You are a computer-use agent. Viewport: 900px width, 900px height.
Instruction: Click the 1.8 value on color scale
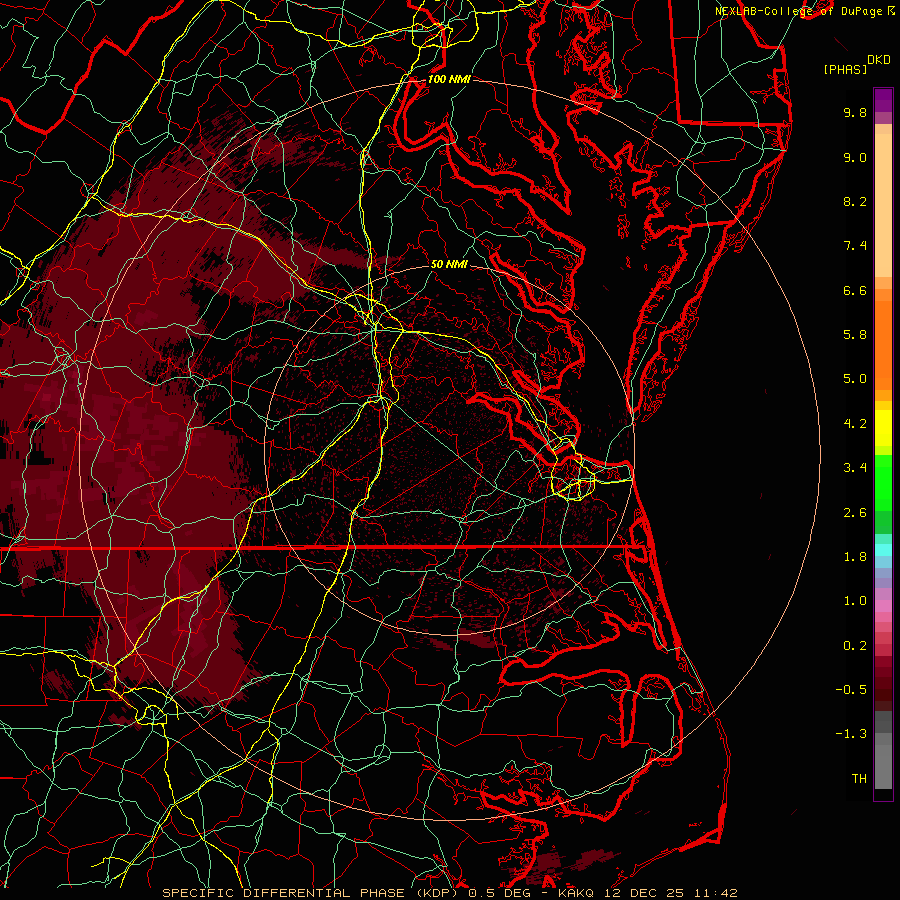coord(855,557)
